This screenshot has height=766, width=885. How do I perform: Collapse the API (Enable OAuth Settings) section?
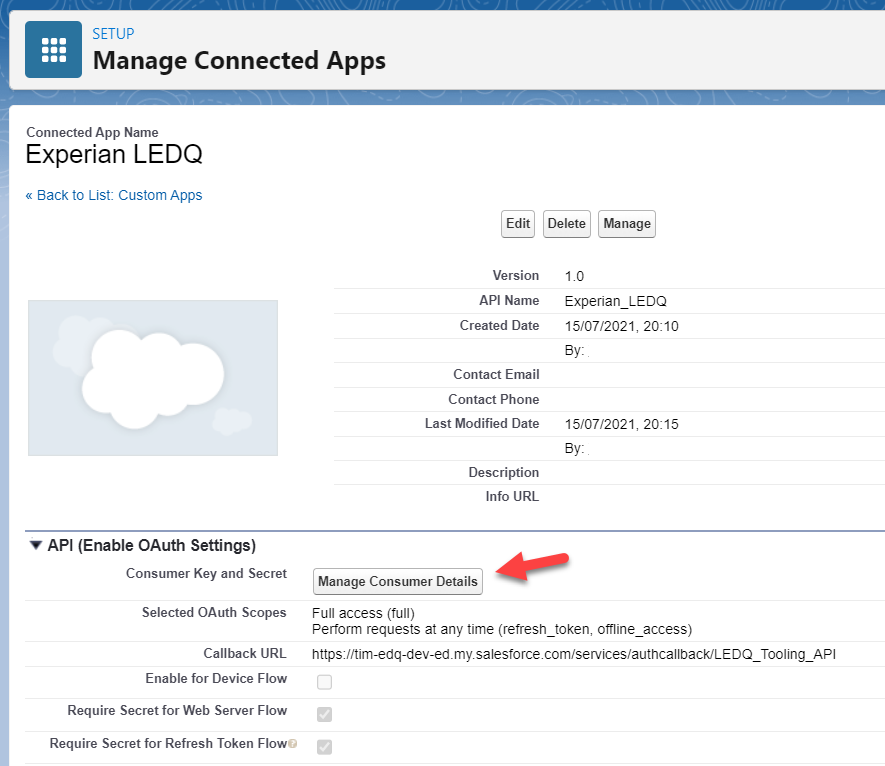pos(36,545)
